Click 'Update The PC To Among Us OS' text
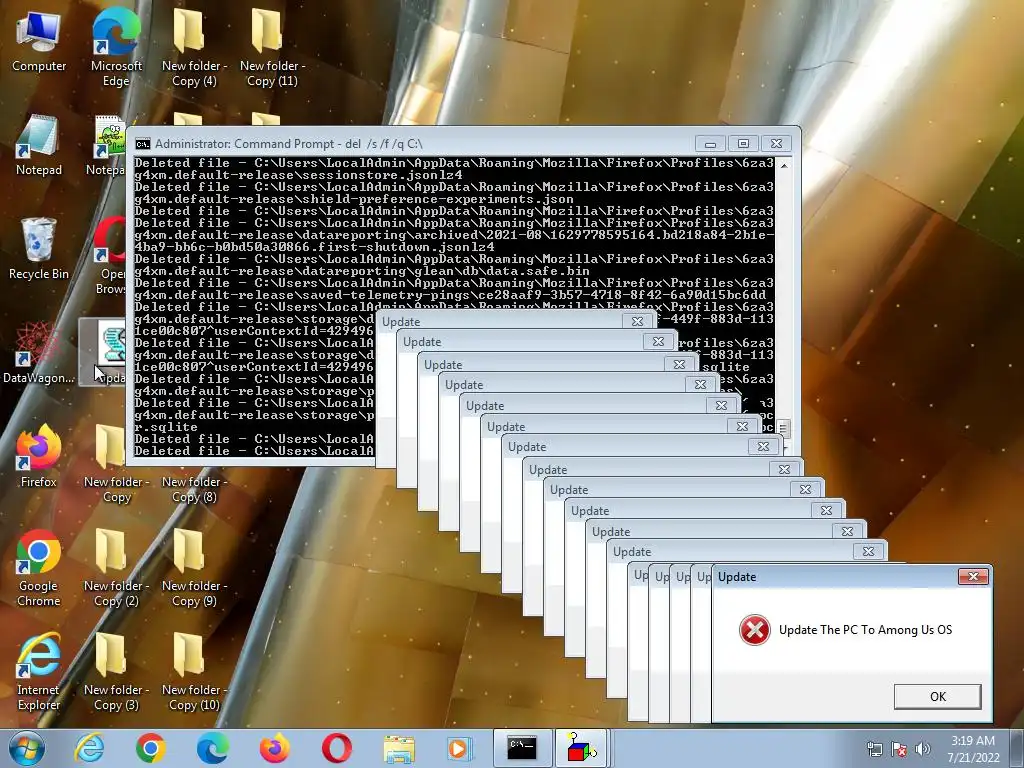1024x768 pixels. pyautogui.click(x=865, y=630)
